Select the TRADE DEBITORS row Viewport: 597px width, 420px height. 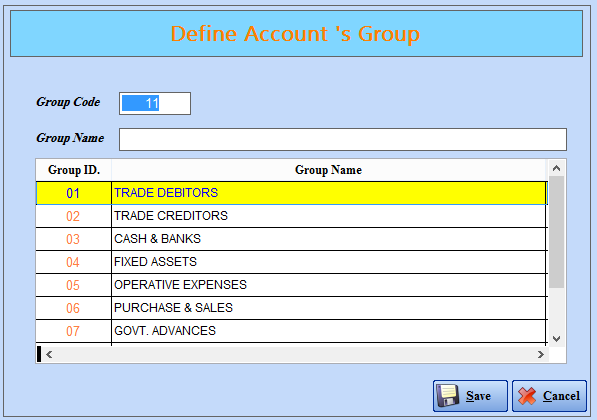[x=292, y=193]
